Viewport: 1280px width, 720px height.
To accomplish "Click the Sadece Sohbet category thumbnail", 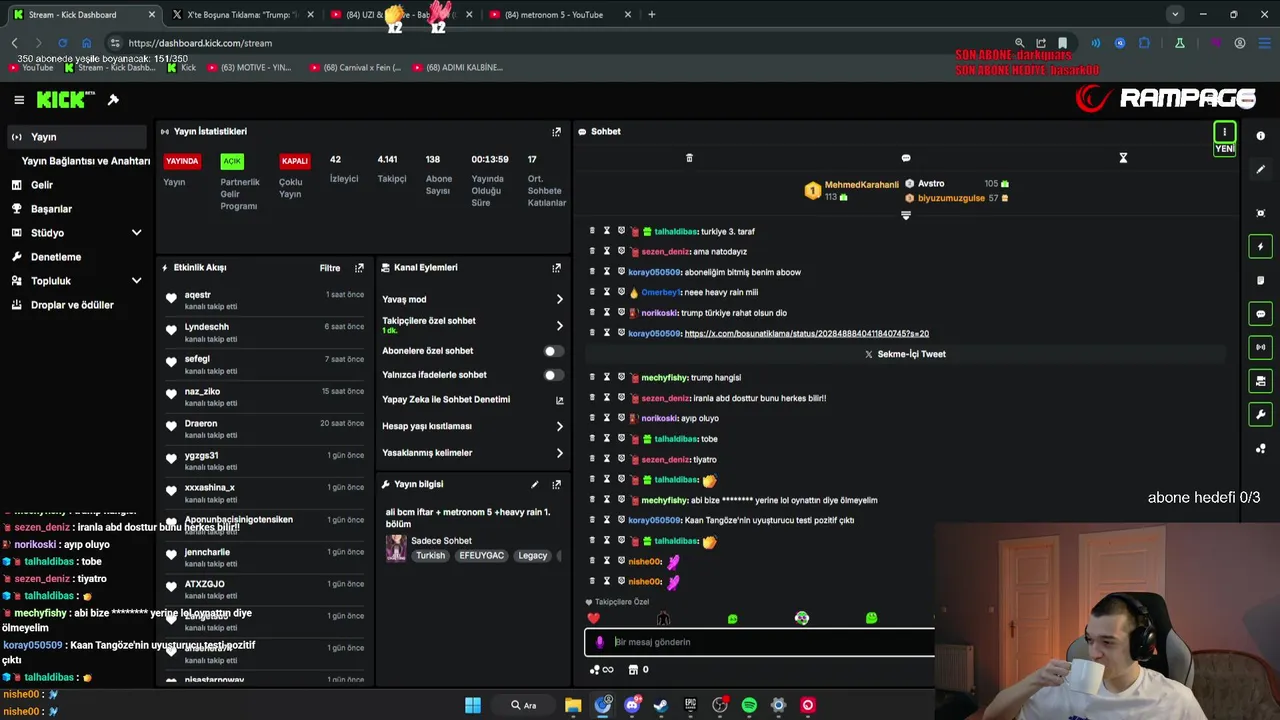I will click(x=396, y=549).
